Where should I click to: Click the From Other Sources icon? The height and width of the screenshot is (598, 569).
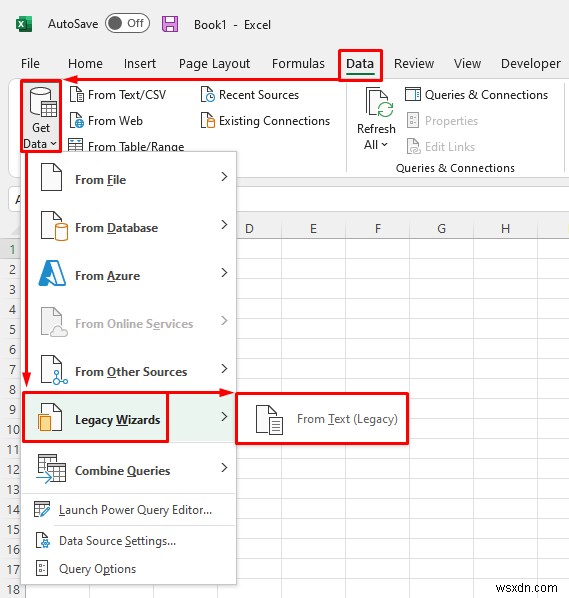(54, 370)
